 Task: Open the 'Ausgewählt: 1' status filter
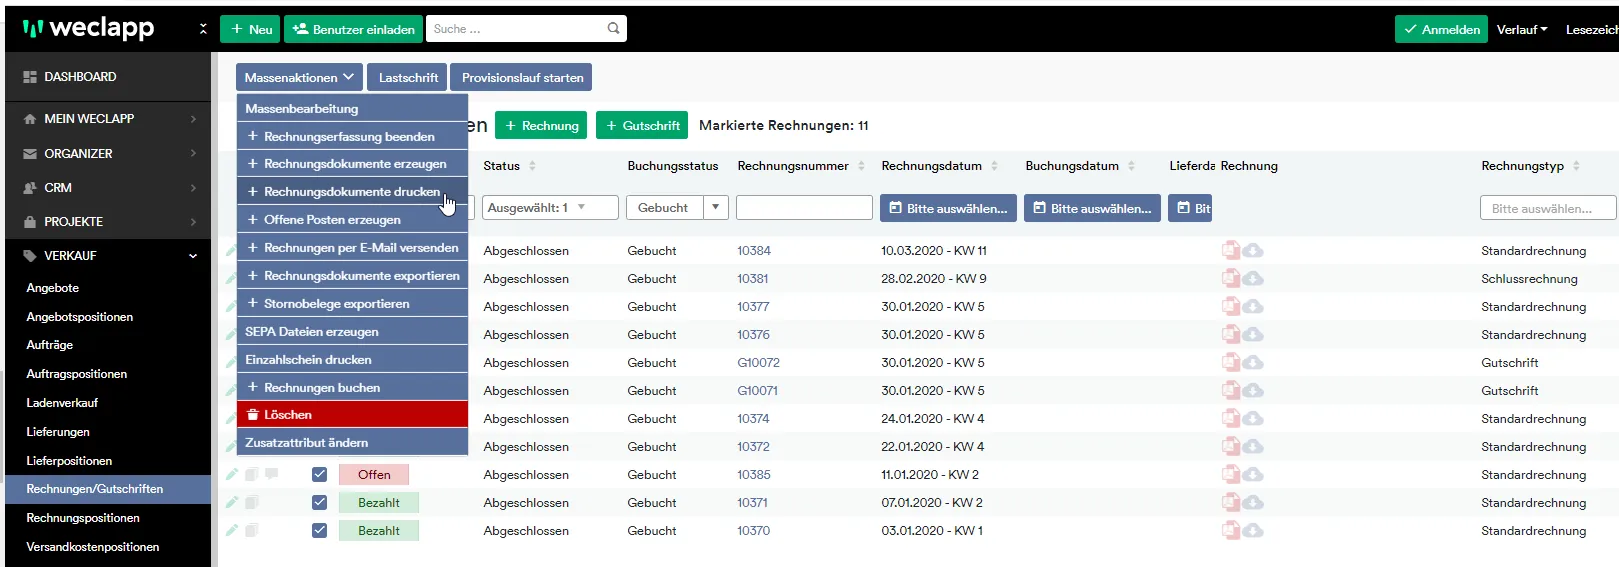pos(549,208)
